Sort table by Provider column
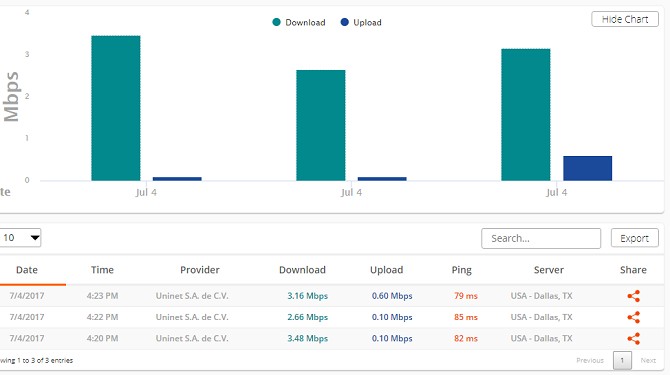Viewport: 670px width, 375px height. [200, 270]
